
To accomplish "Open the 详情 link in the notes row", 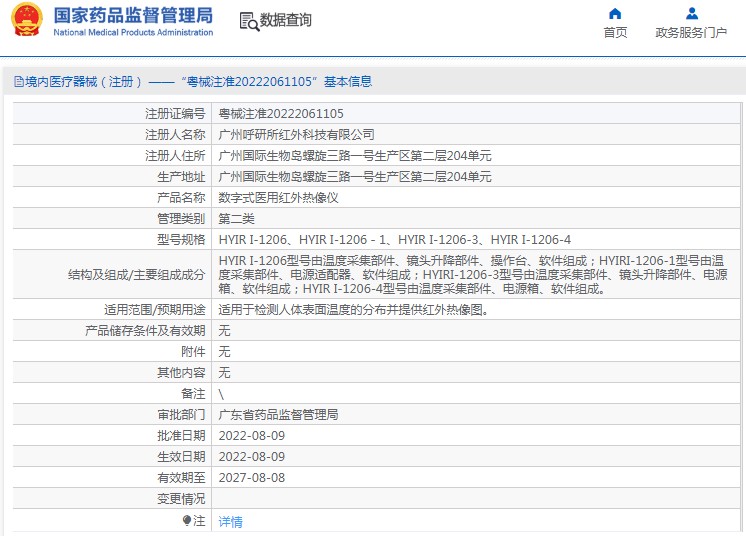I will coord(230,521).
